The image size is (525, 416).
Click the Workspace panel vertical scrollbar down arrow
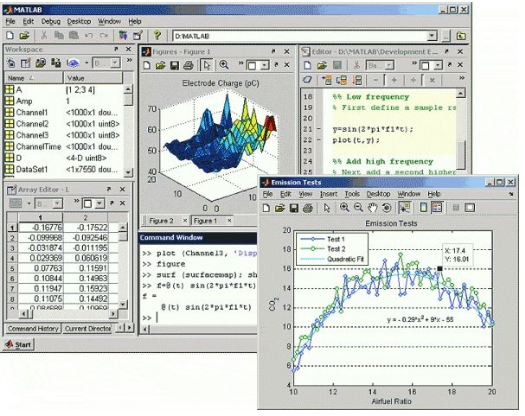[128, 172]
